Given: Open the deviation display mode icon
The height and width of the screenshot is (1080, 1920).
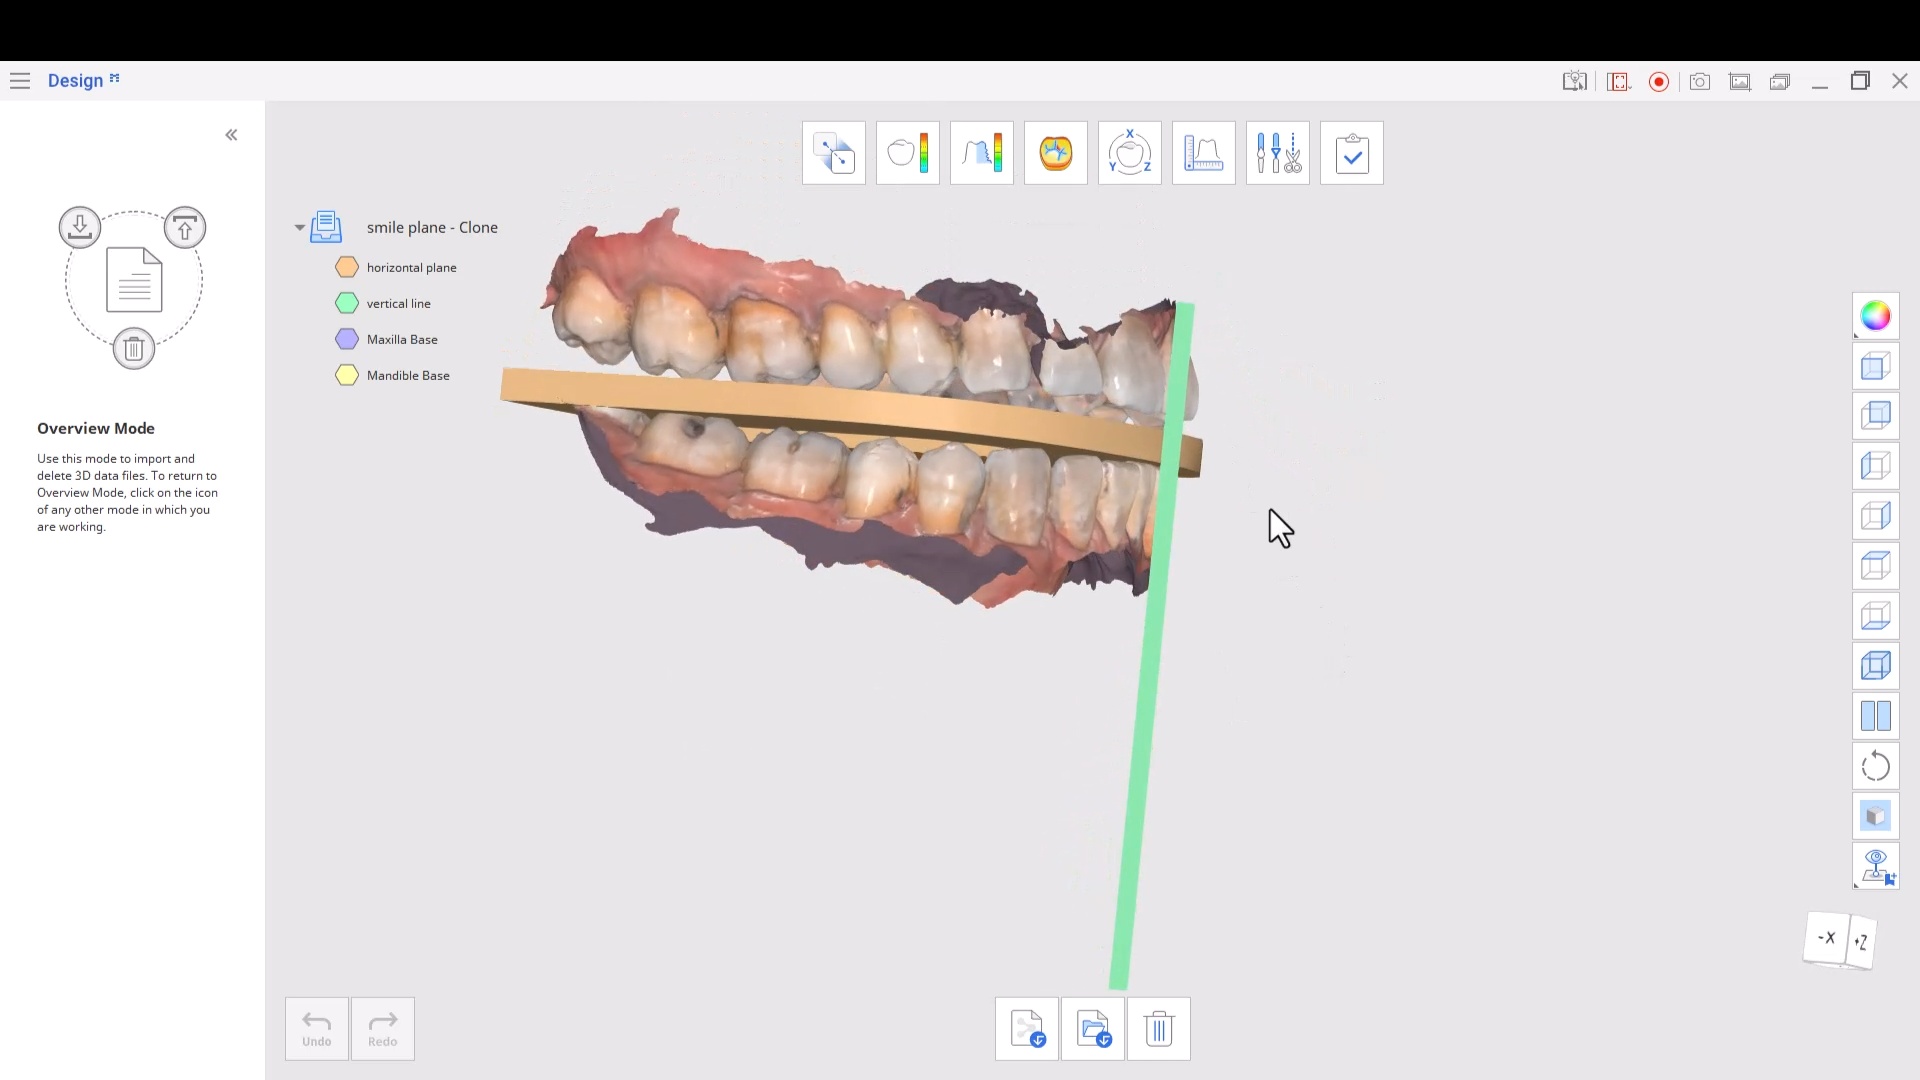Looking at the screenshot, I should (x=907, y=153).
